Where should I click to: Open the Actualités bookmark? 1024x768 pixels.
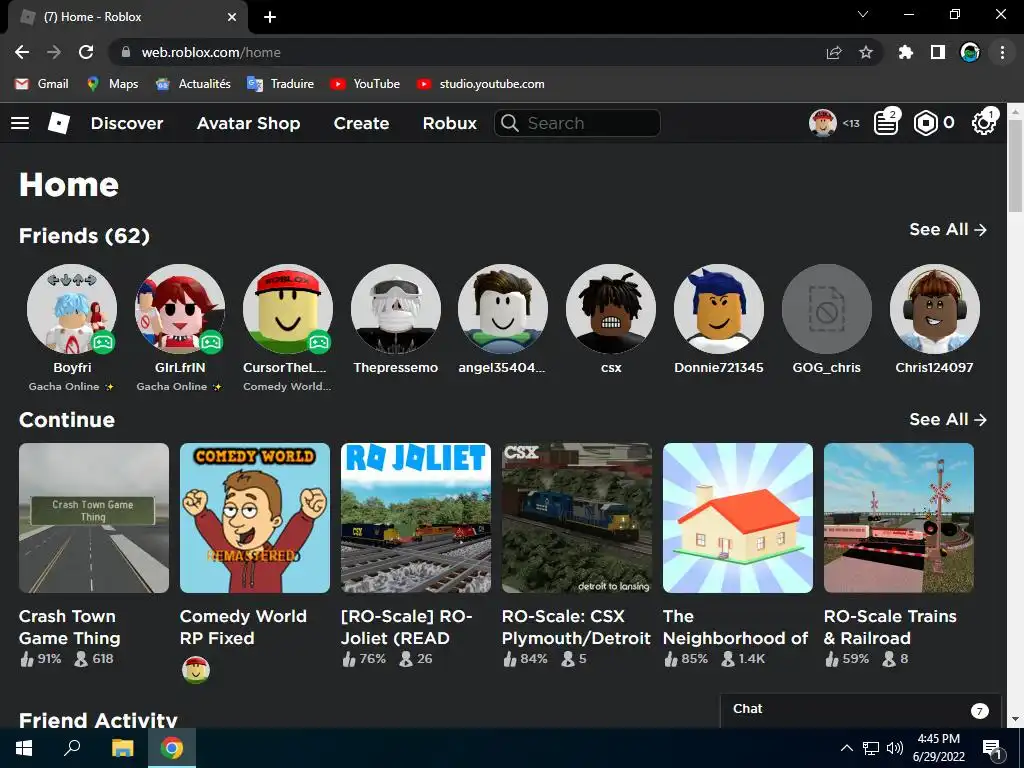point(193,84)
